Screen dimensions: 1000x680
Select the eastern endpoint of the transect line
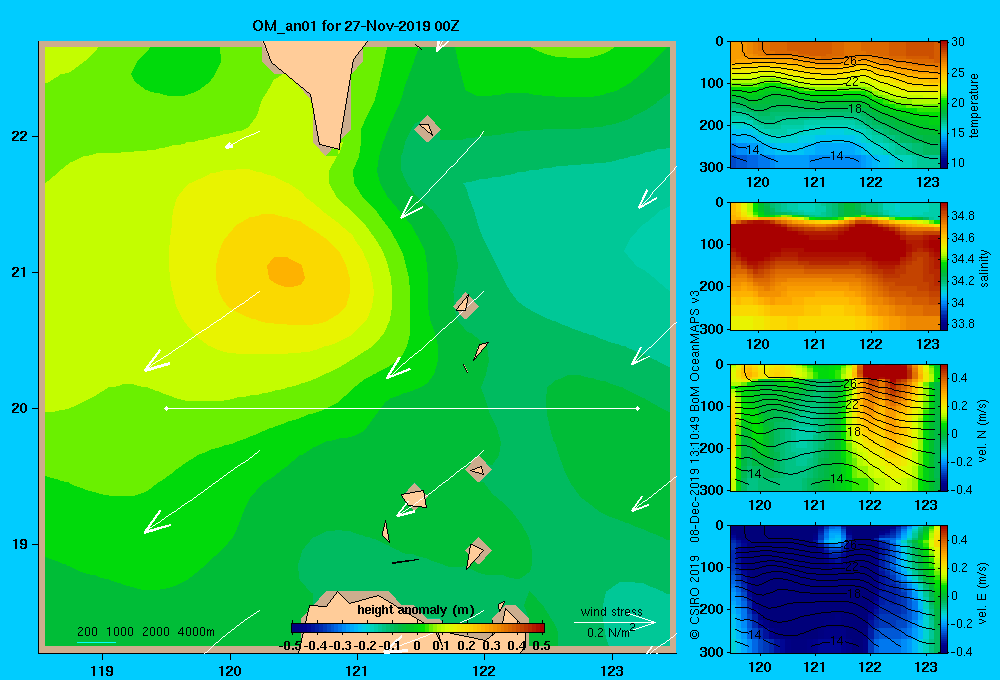[638, 408]
